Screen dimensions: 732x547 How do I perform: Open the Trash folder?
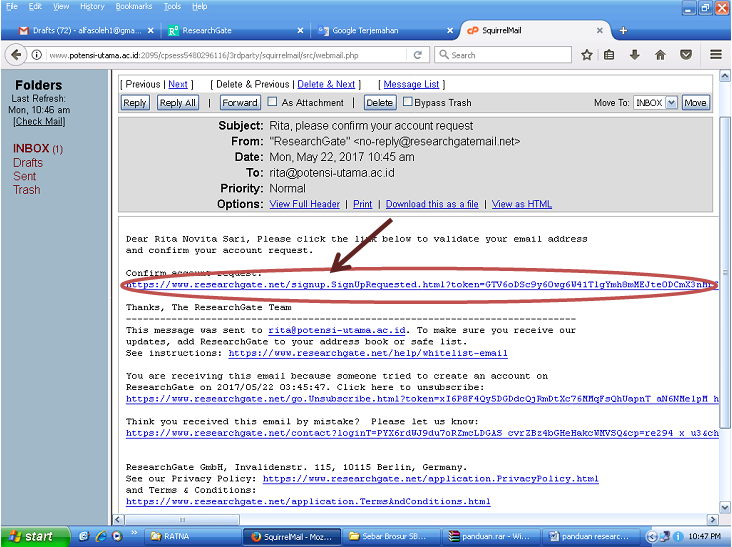(x=27, y=190)
